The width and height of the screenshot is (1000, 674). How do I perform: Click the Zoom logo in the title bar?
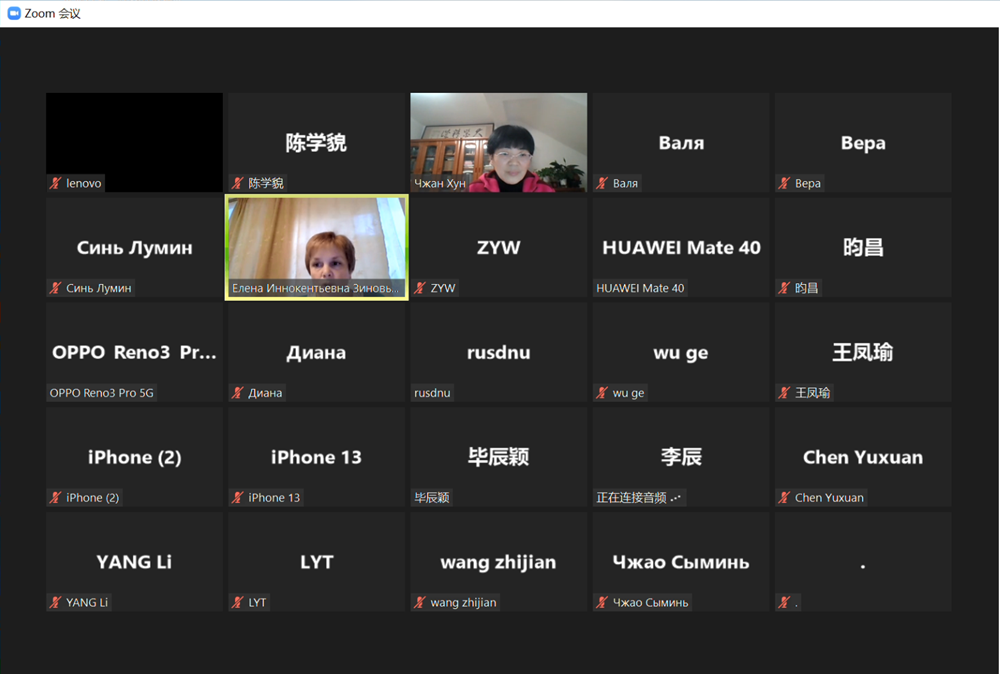point(14,13)
